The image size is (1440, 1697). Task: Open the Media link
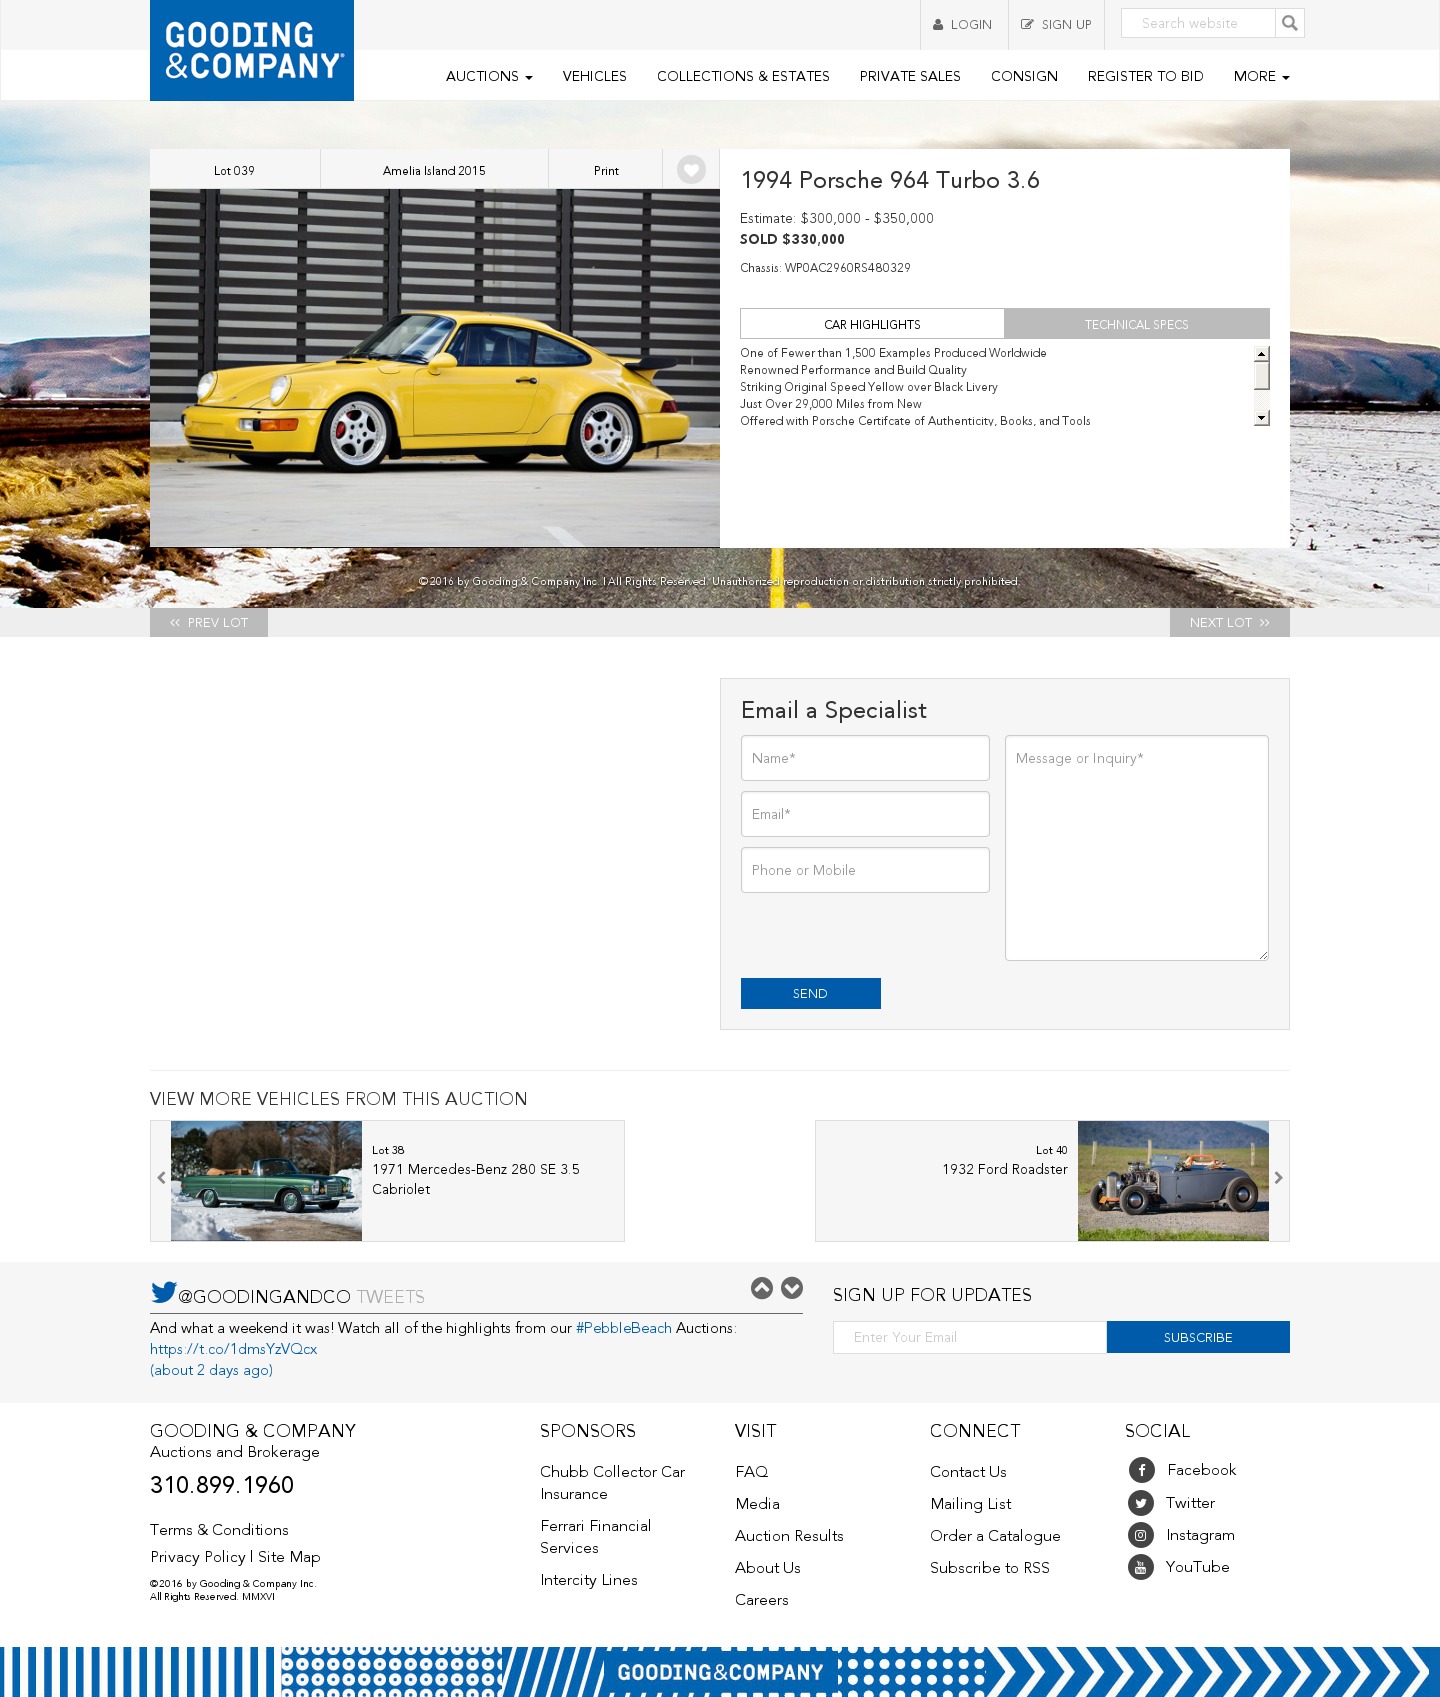tap(757, 1504)
